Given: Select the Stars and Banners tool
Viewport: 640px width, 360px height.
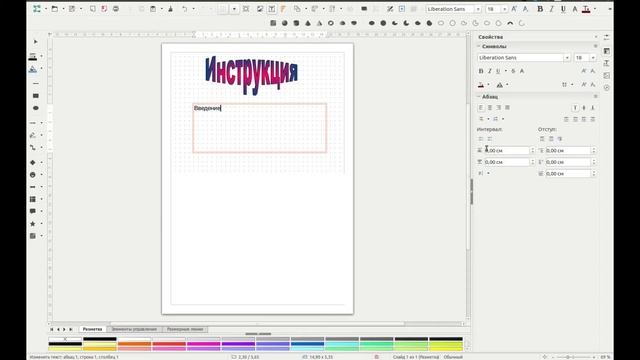Looking at the screenshot, I should pos(33,224).
